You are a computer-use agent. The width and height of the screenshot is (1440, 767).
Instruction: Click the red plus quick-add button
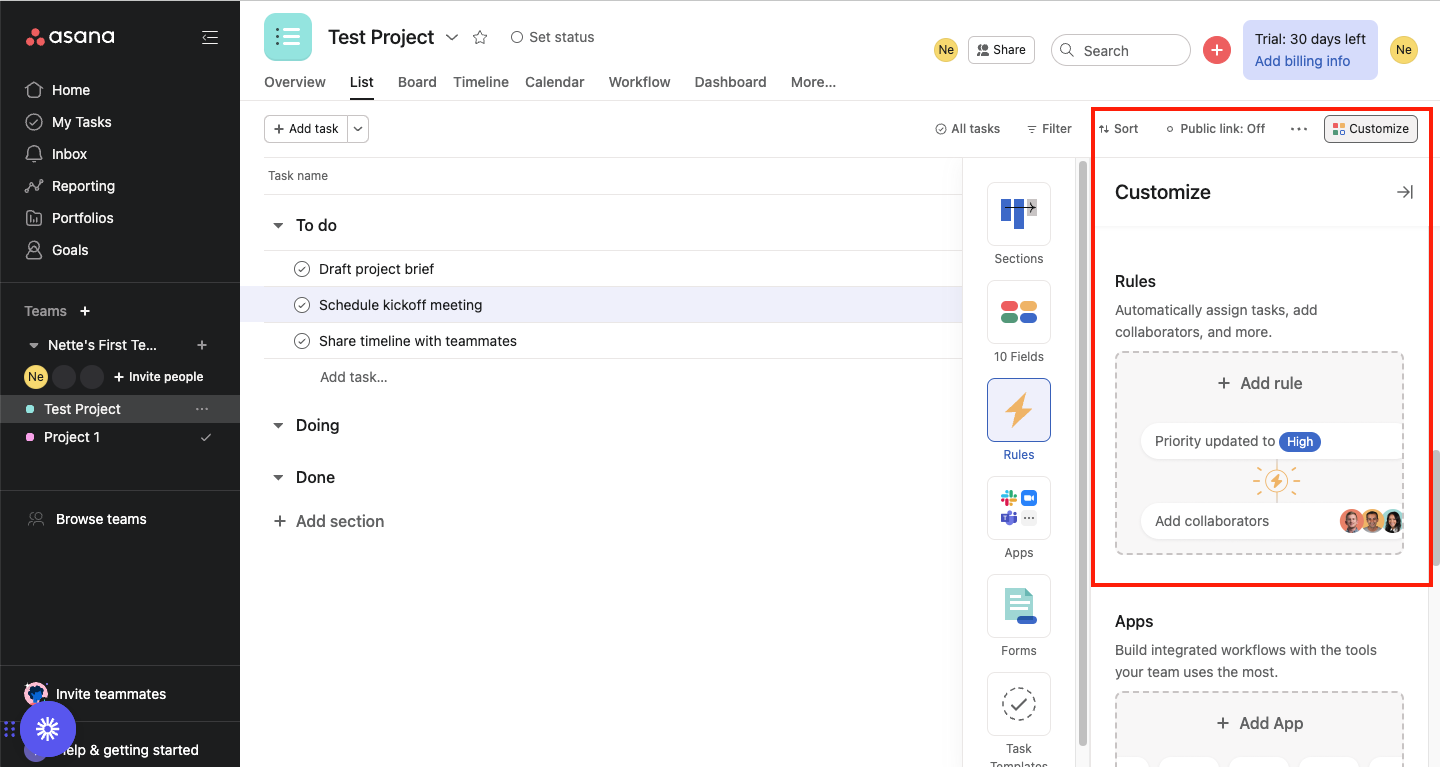point(1216,50)
